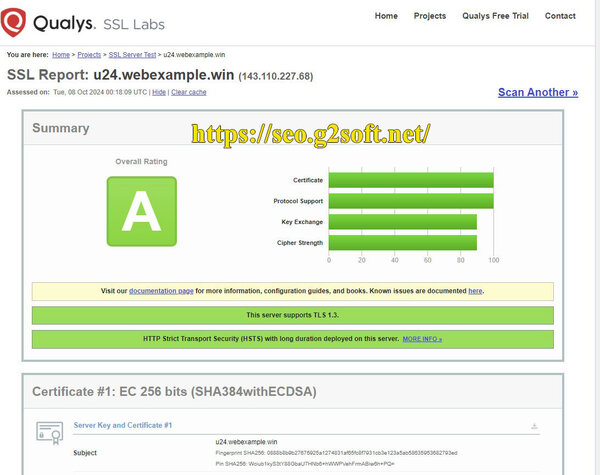Viewport: 600px width, 475px height.
Task: Open the Contact navigation menu item
Action: 560,16
